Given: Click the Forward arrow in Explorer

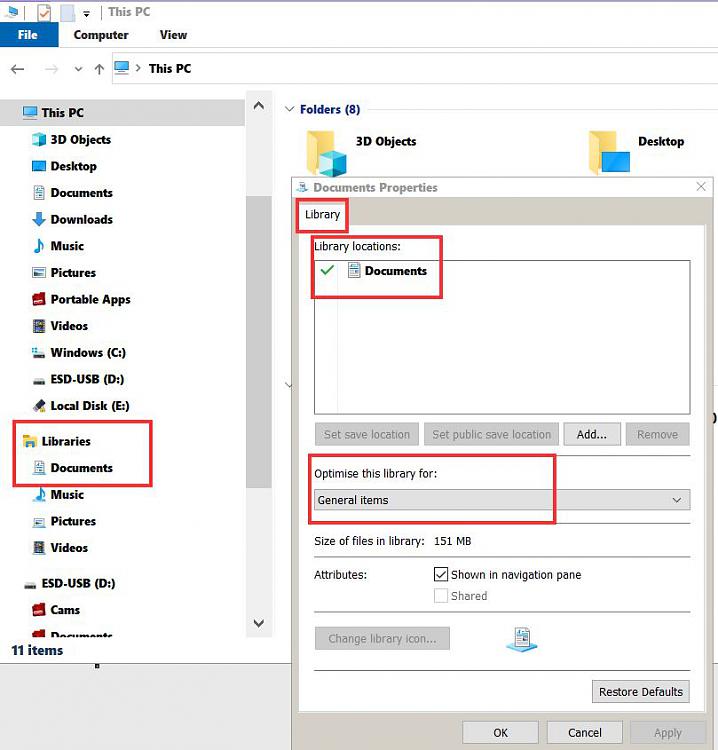Looking at the screenshot, I should coord(51,69).
